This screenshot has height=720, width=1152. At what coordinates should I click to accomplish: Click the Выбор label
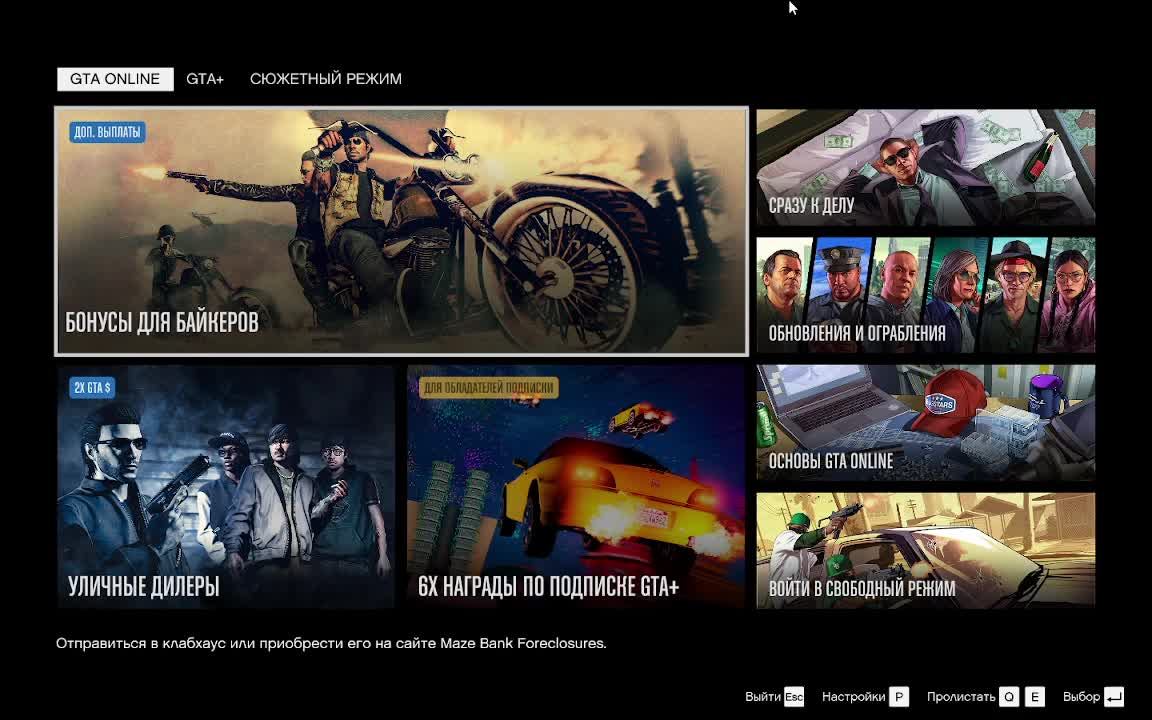pos(1081,696)
